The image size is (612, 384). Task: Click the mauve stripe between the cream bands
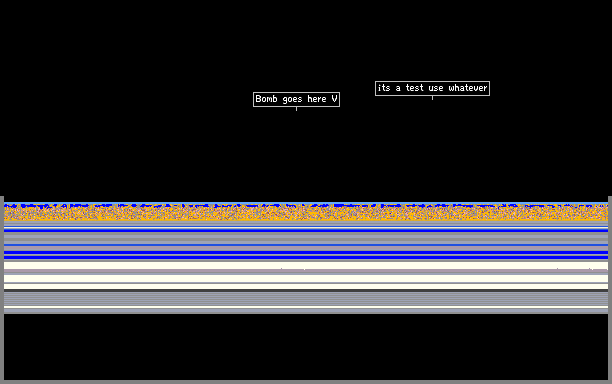[x=306, y=271]
